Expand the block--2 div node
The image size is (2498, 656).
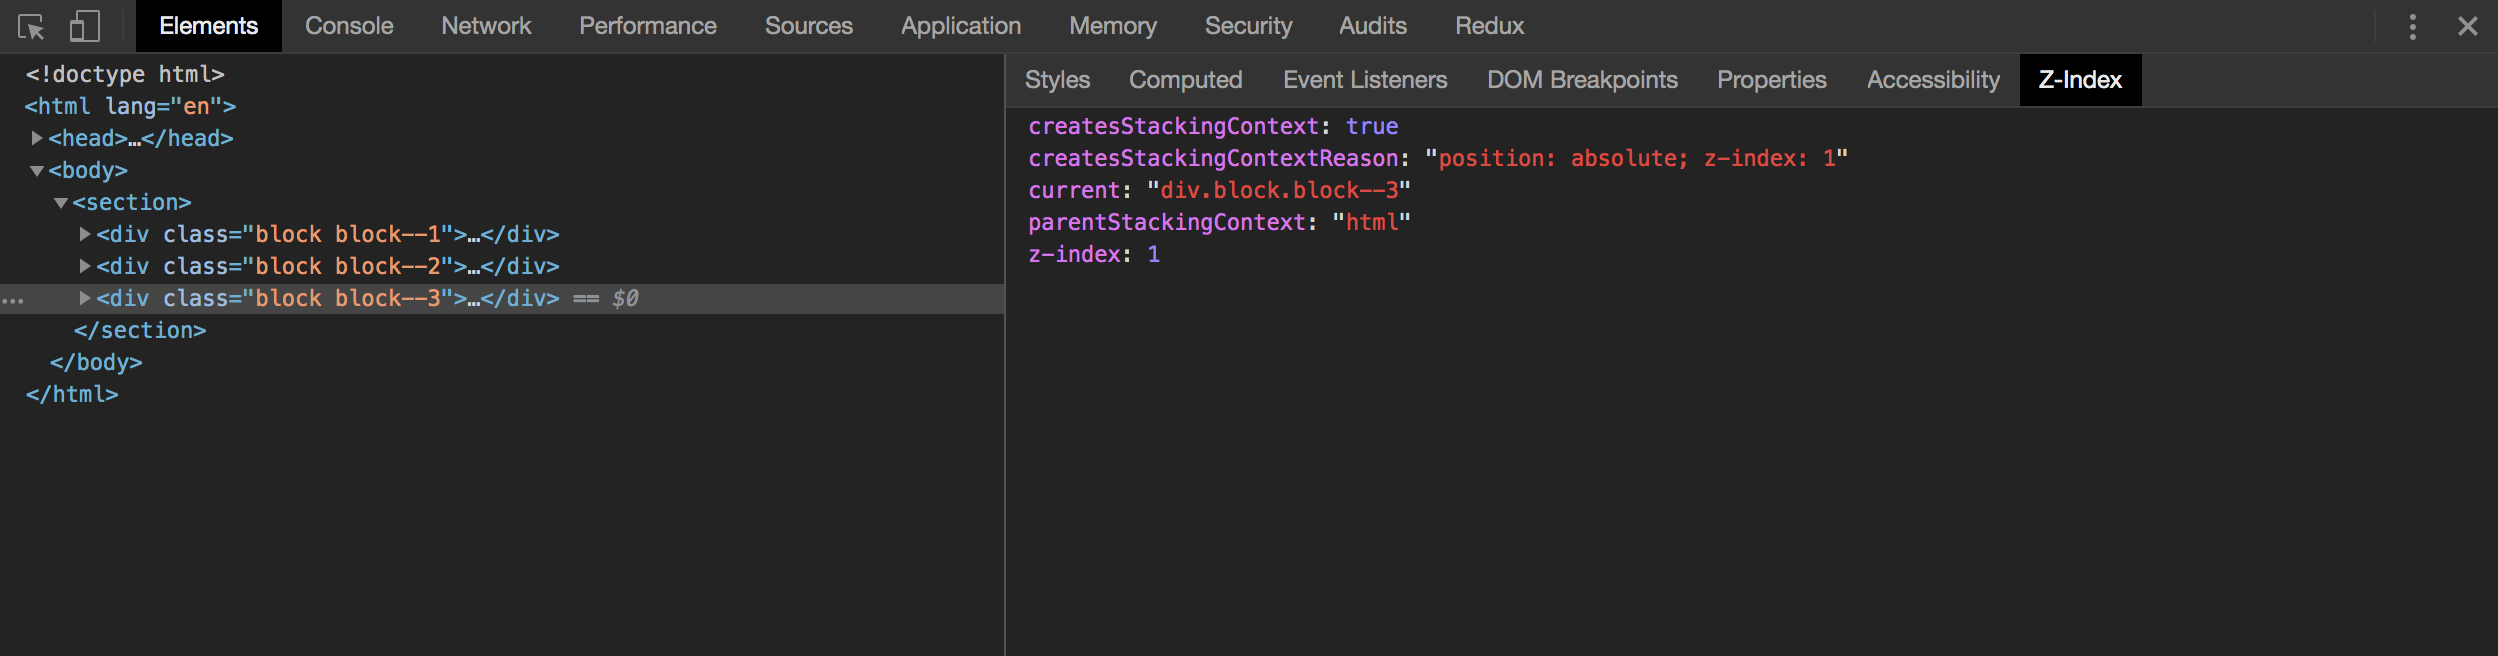pyautogui.click(x=85, y=266)
